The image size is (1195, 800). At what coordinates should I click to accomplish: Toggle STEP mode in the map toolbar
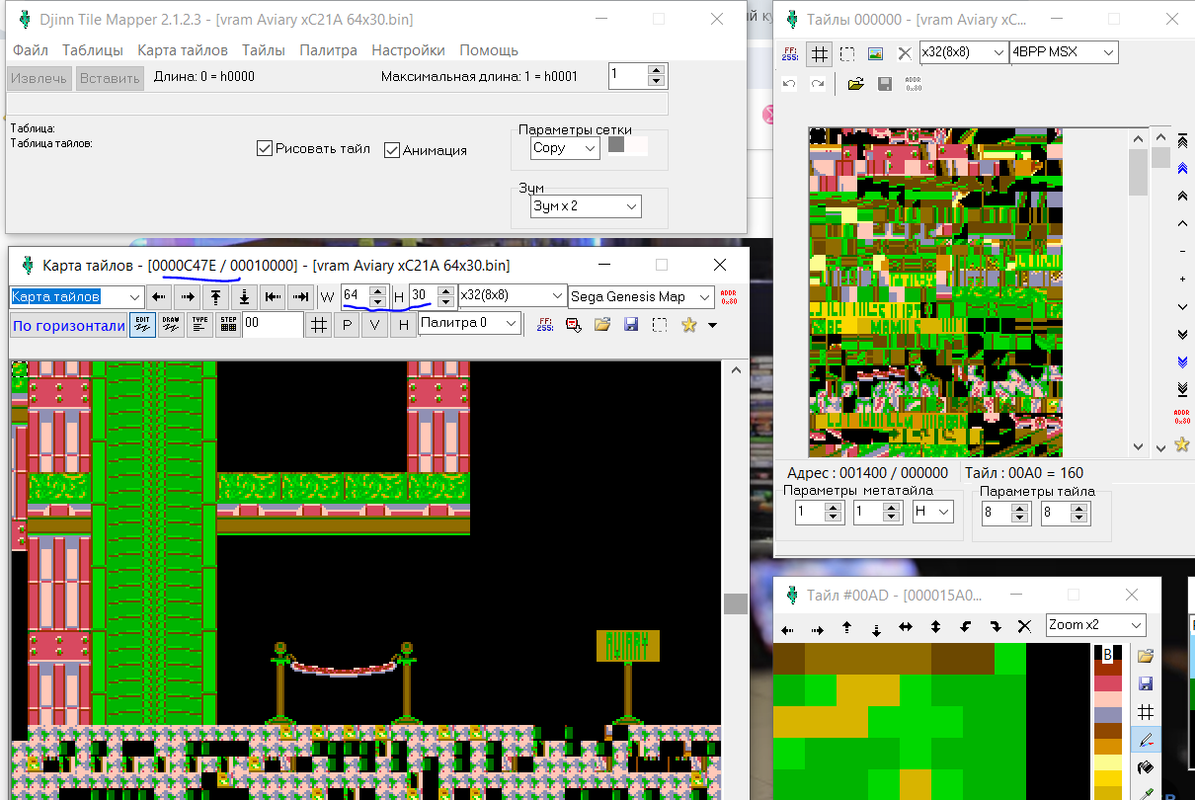(x=228, y=325)
